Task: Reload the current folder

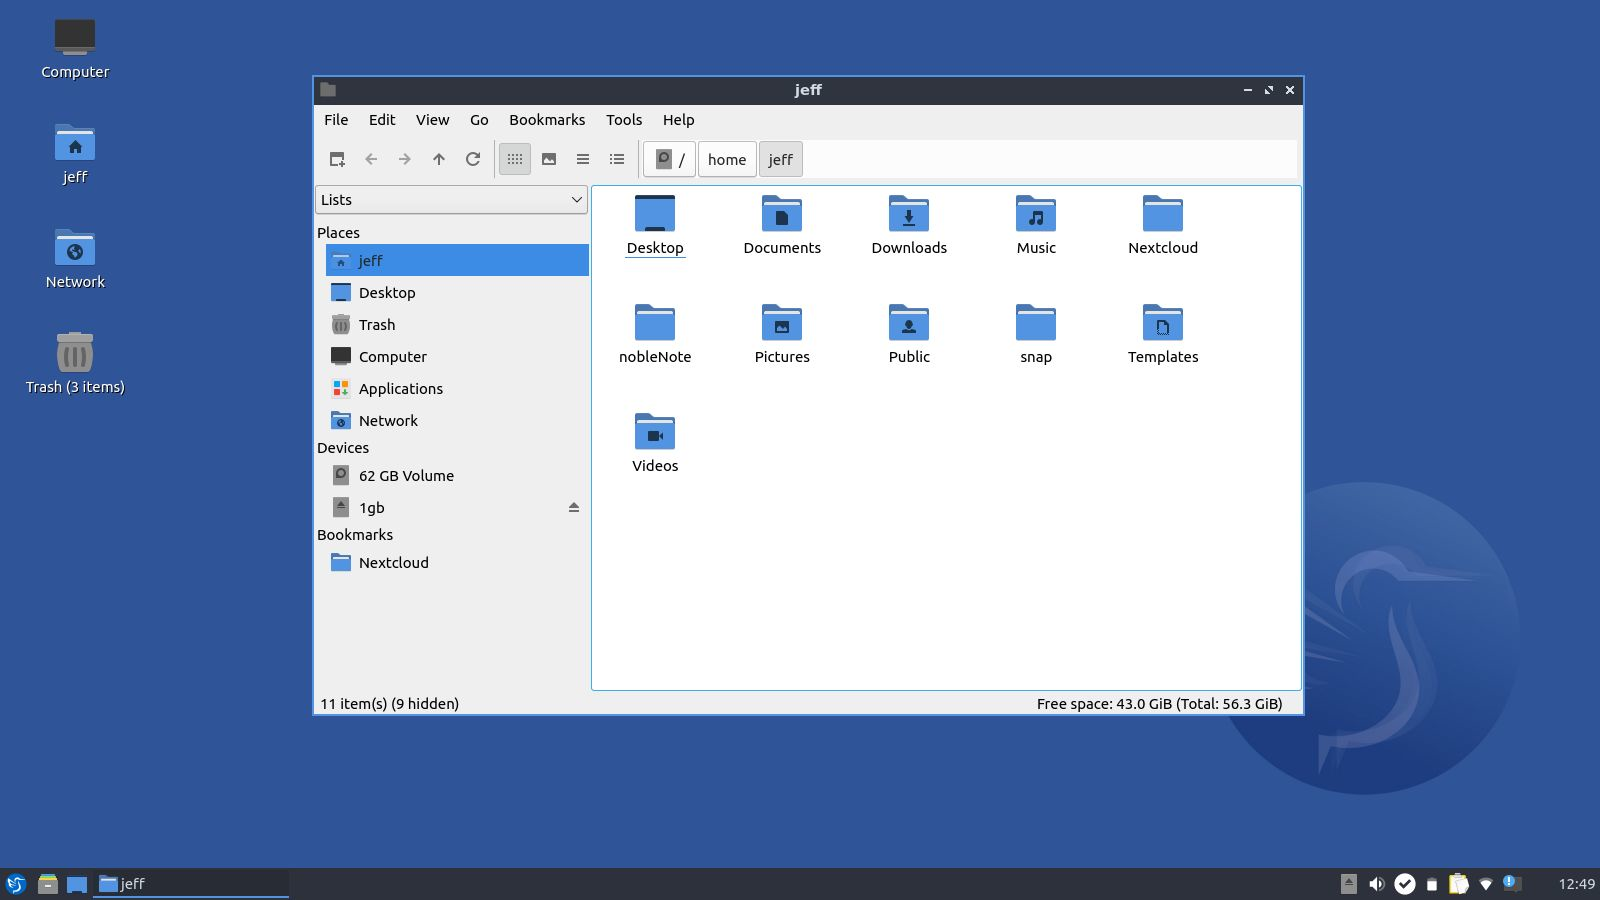Action: [473, 159]
